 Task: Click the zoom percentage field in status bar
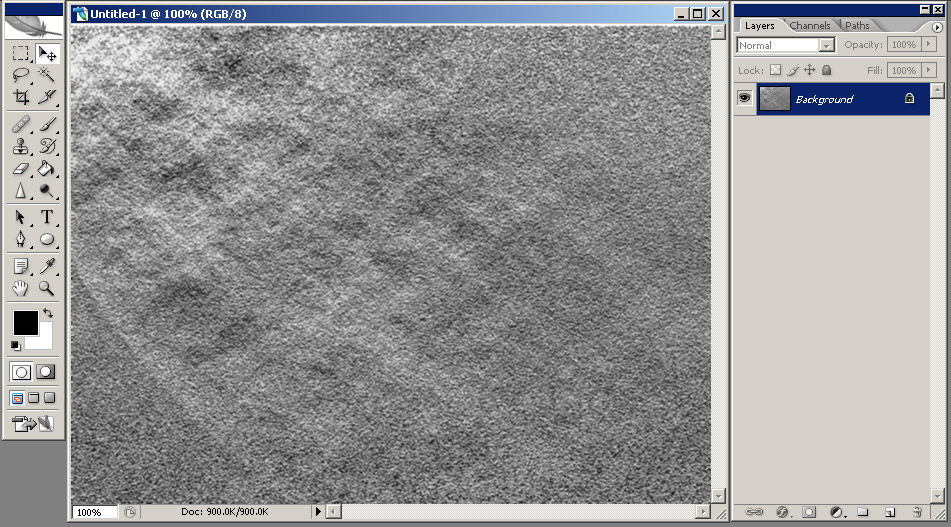pyautogui.click(x=95, y=512)
